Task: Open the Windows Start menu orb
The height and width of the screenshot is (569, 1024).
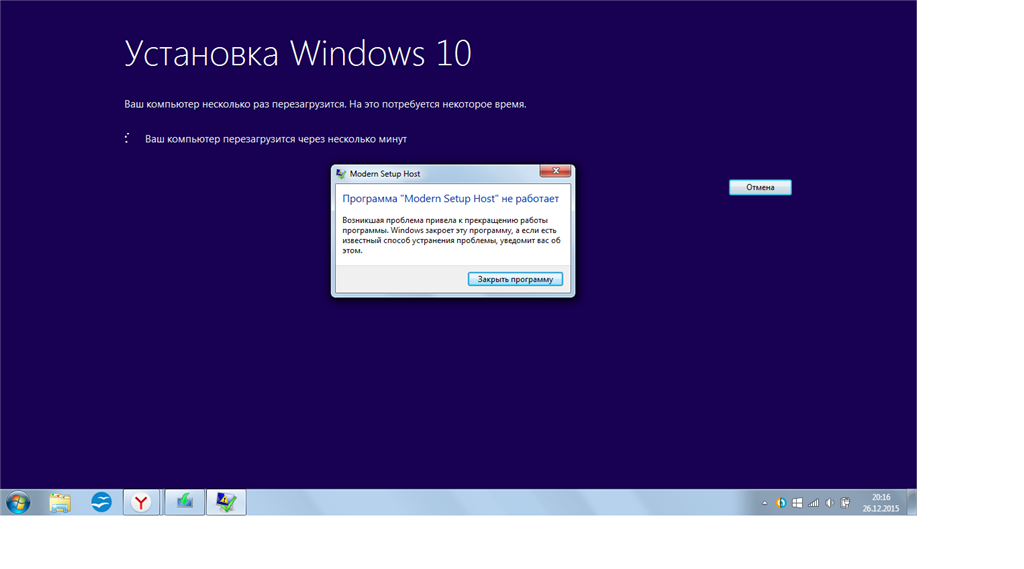Action: coord(18,502)
